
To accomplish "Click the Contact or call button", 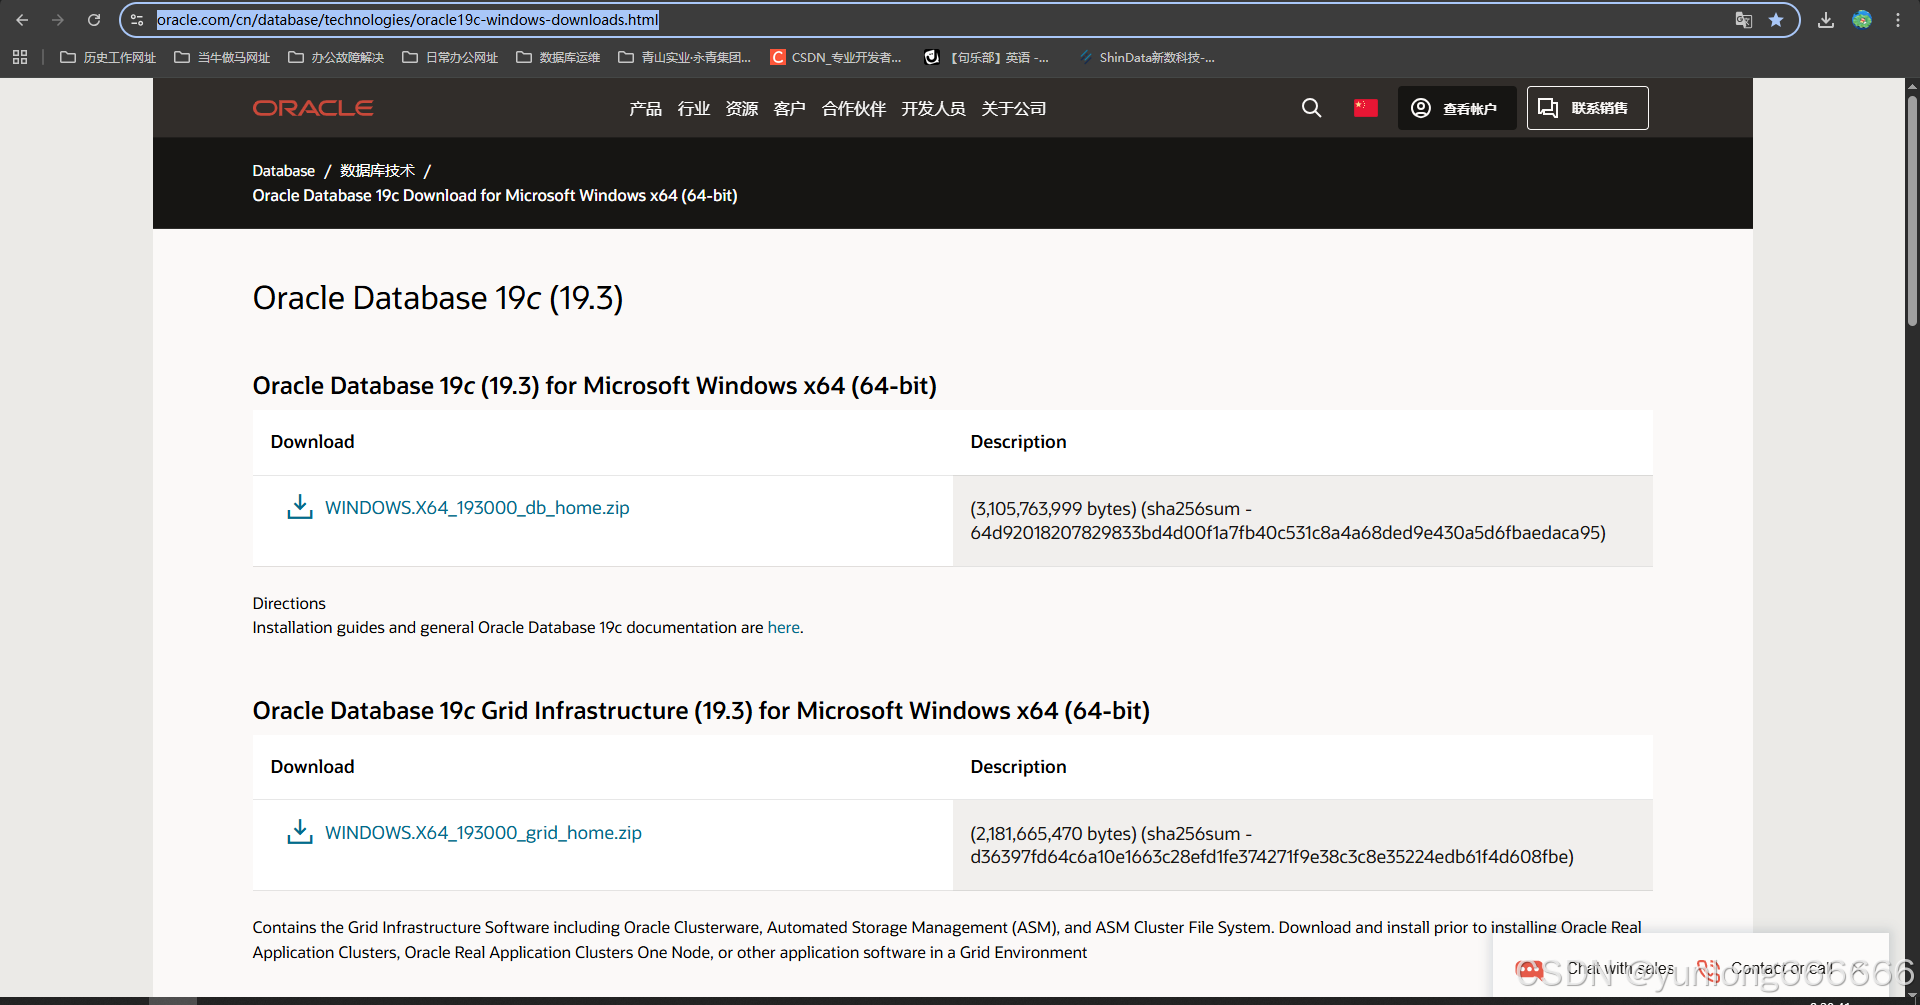I will pyautogui.click(x=1767, y=968).
